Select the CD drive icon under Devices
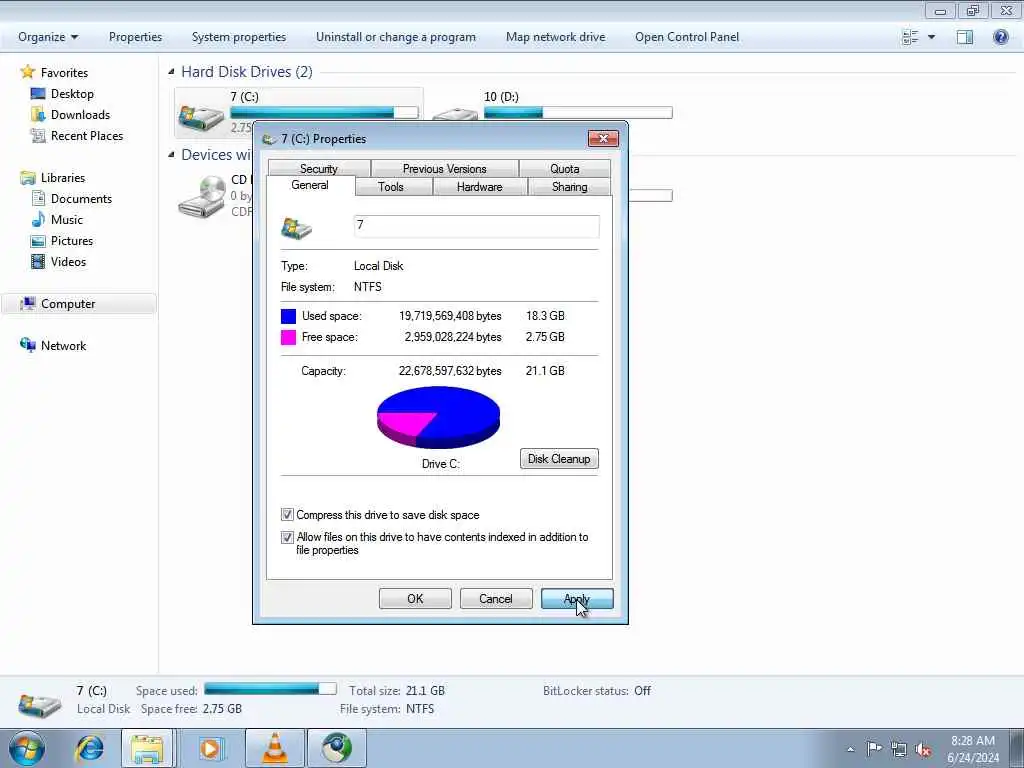Screen dimensions: 1024x768 tap(202, 197)
